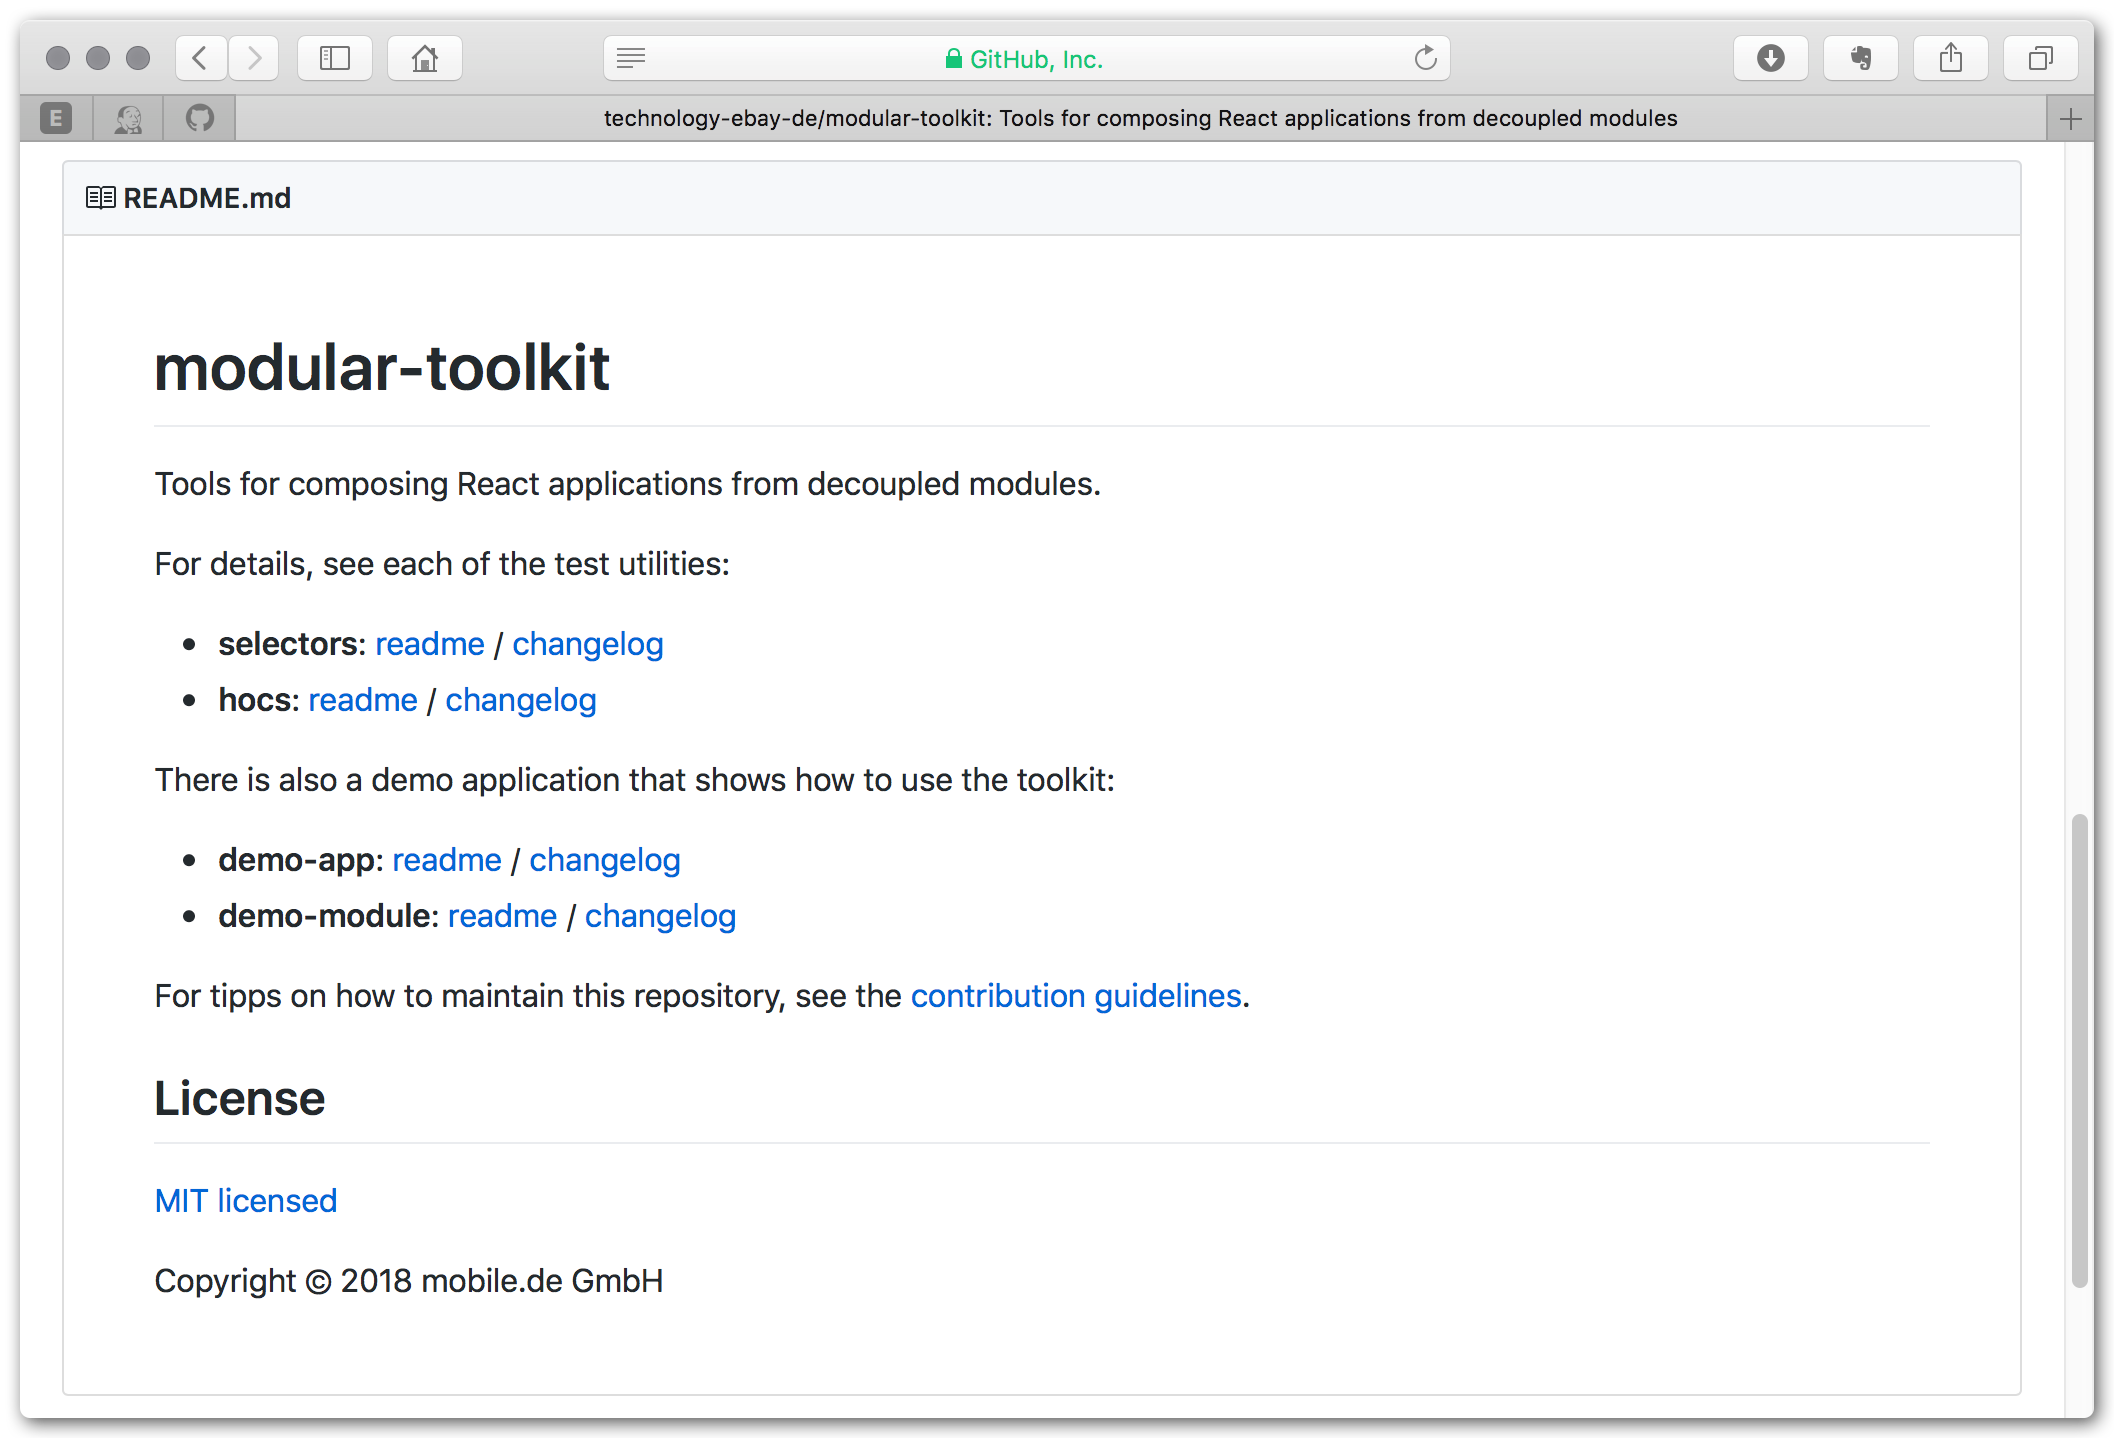The image size is (2114, 1438).
Task: Click the forward navigation arrow
Action: click(254, 58)
